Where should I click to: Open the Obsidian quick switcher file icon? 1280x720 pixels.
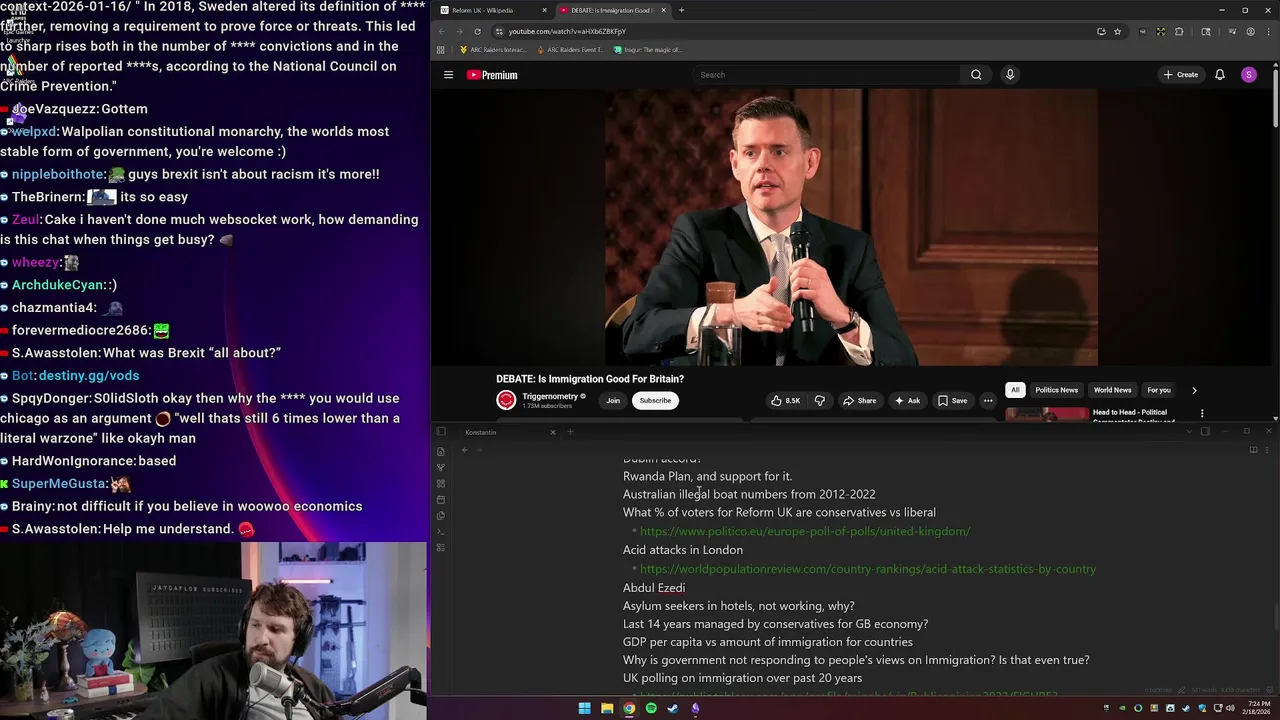coord(441,451)
